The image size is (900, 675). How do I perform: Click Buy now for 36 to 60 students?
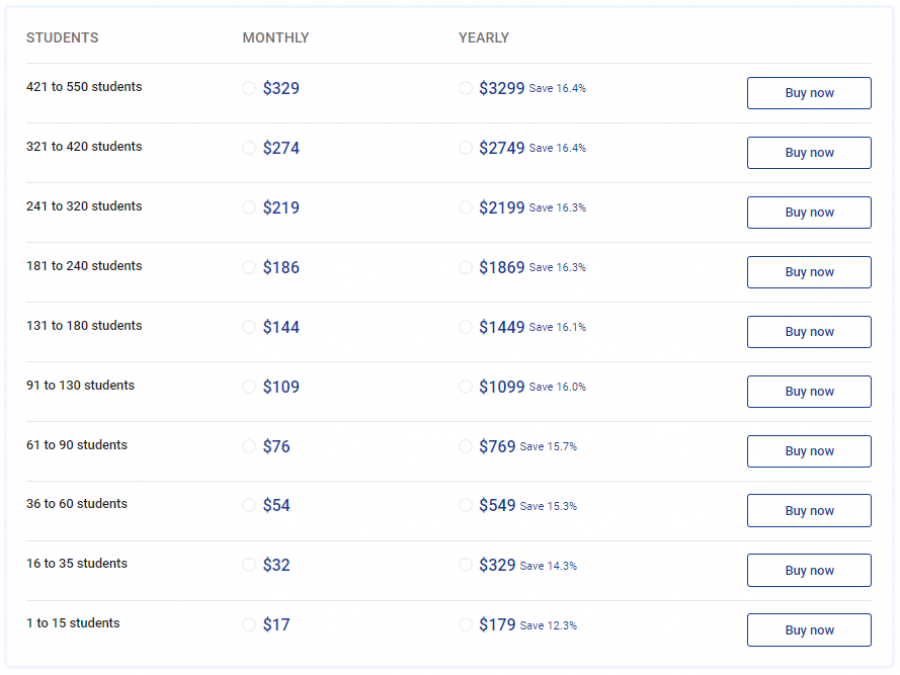tap(808, 511)
